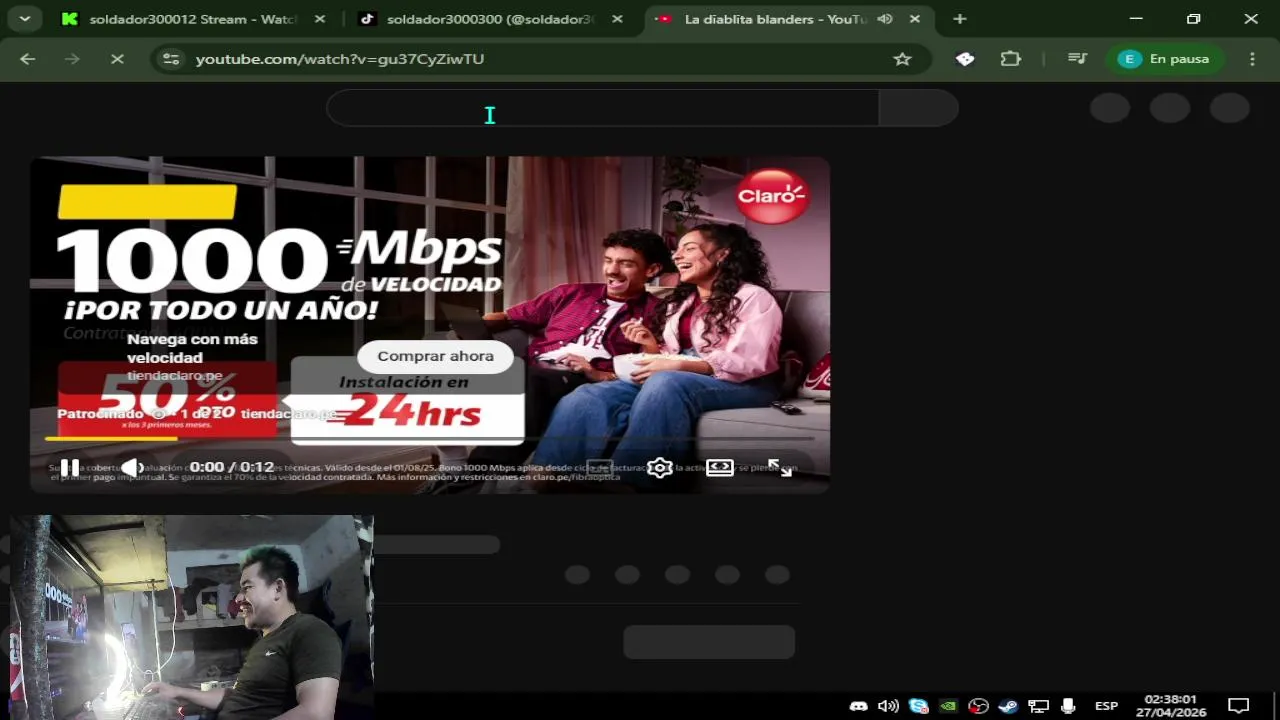Viewport: 1280px width, 720px height.
Task: Focus the YouTube search box
Action: point(603,108)
